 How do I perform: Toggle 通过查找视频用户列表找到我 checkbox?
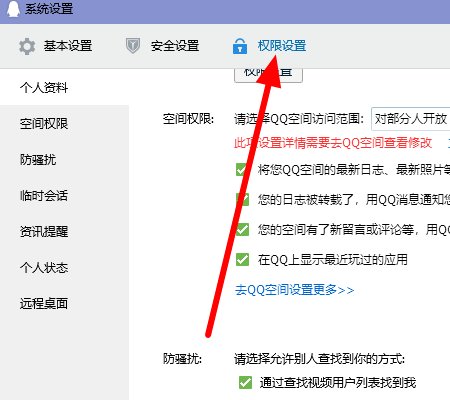coord(245,382)
